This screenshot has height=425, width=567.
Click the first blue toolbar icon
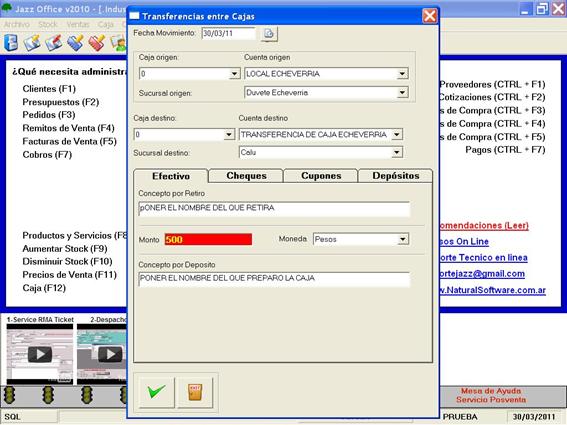click(11, 42)
